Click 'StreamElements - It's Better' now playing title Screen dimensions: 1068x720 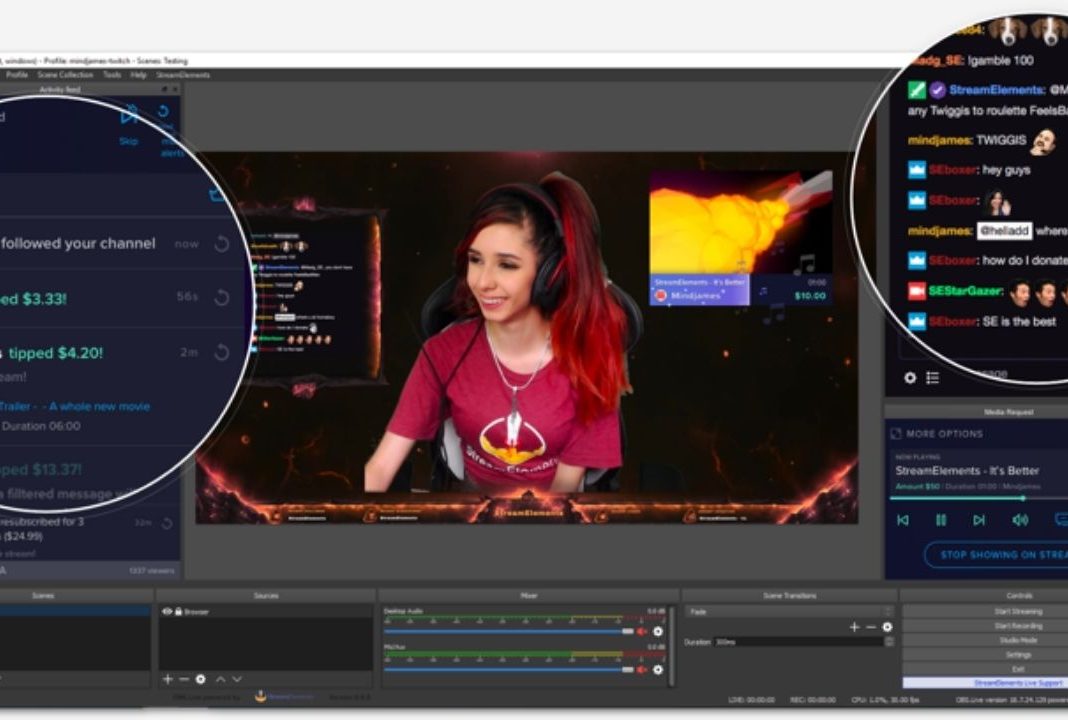pyautogui.click(x=967, y=471)
